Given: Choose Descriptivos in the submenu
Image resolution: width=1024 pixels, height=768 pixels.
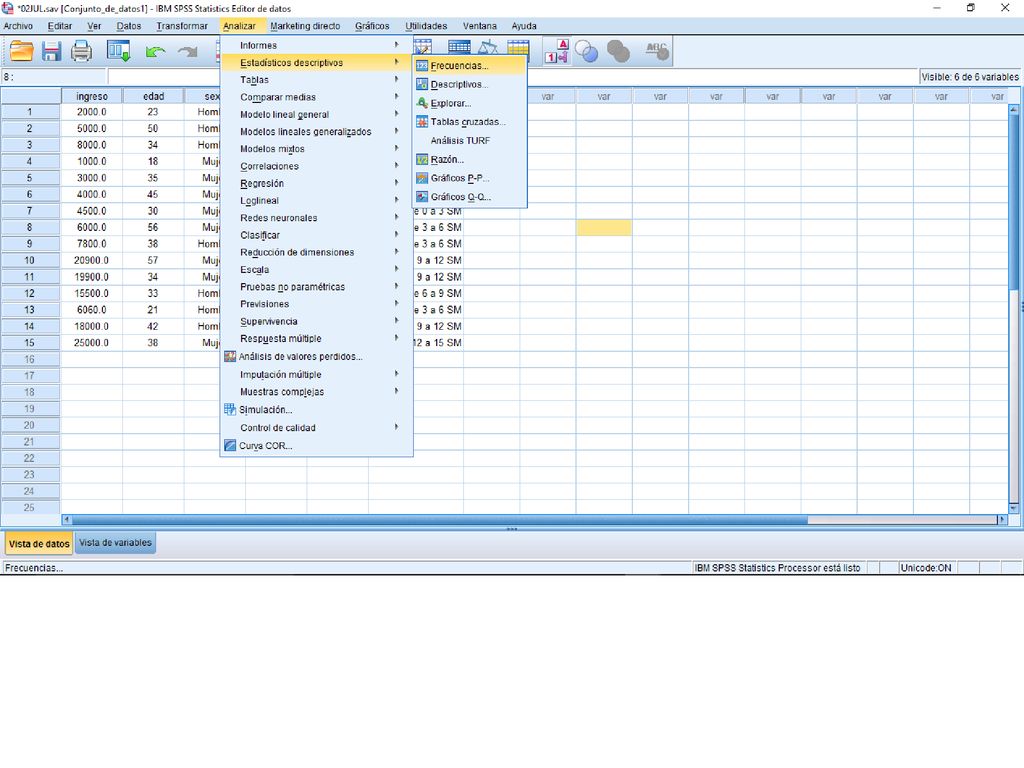Looking at the screenshot, I should point(470,84).
